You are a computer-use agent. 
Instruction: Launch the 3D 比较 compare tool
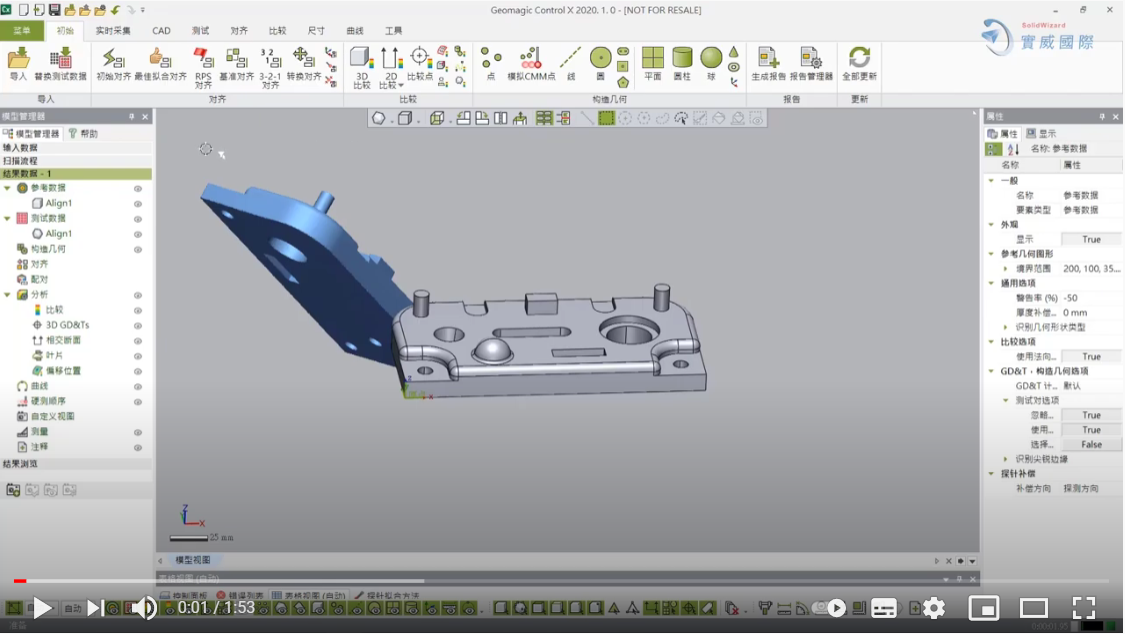(362, 67)
